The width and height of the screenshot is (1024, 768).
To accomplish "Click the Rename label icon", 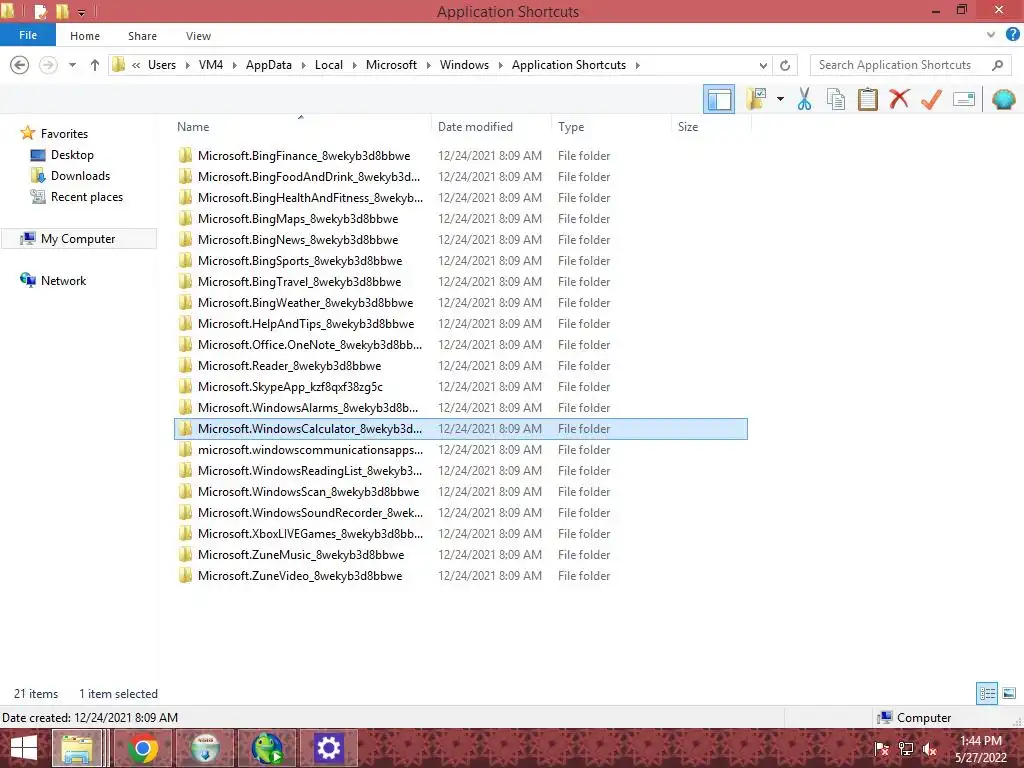I will (x=964, y=99).
